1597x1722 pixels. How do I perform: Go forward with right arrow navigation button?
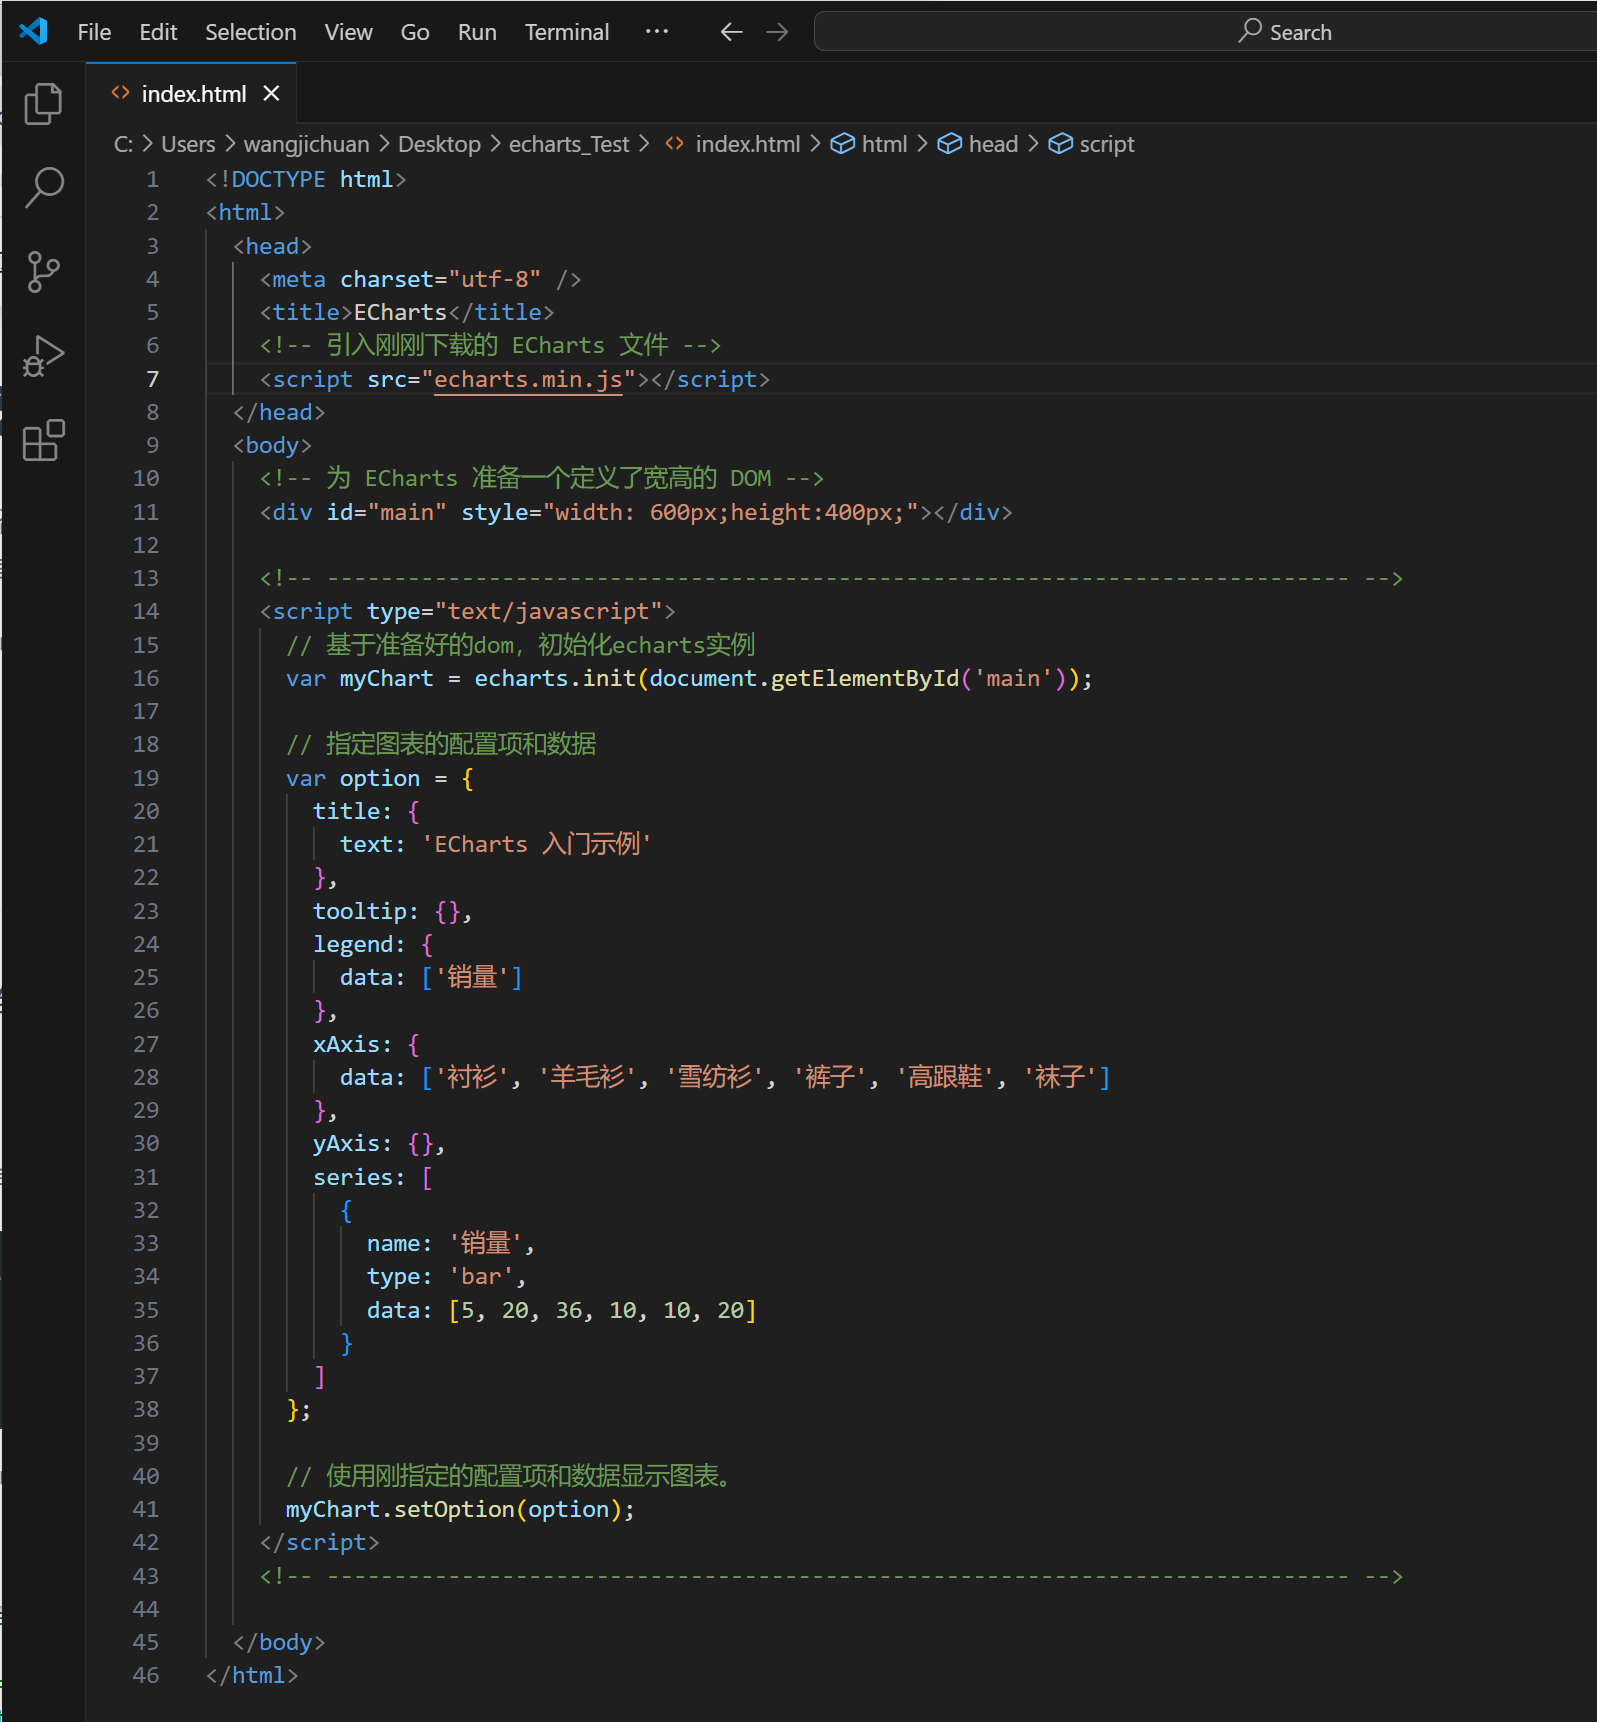(x=777, y=32)
